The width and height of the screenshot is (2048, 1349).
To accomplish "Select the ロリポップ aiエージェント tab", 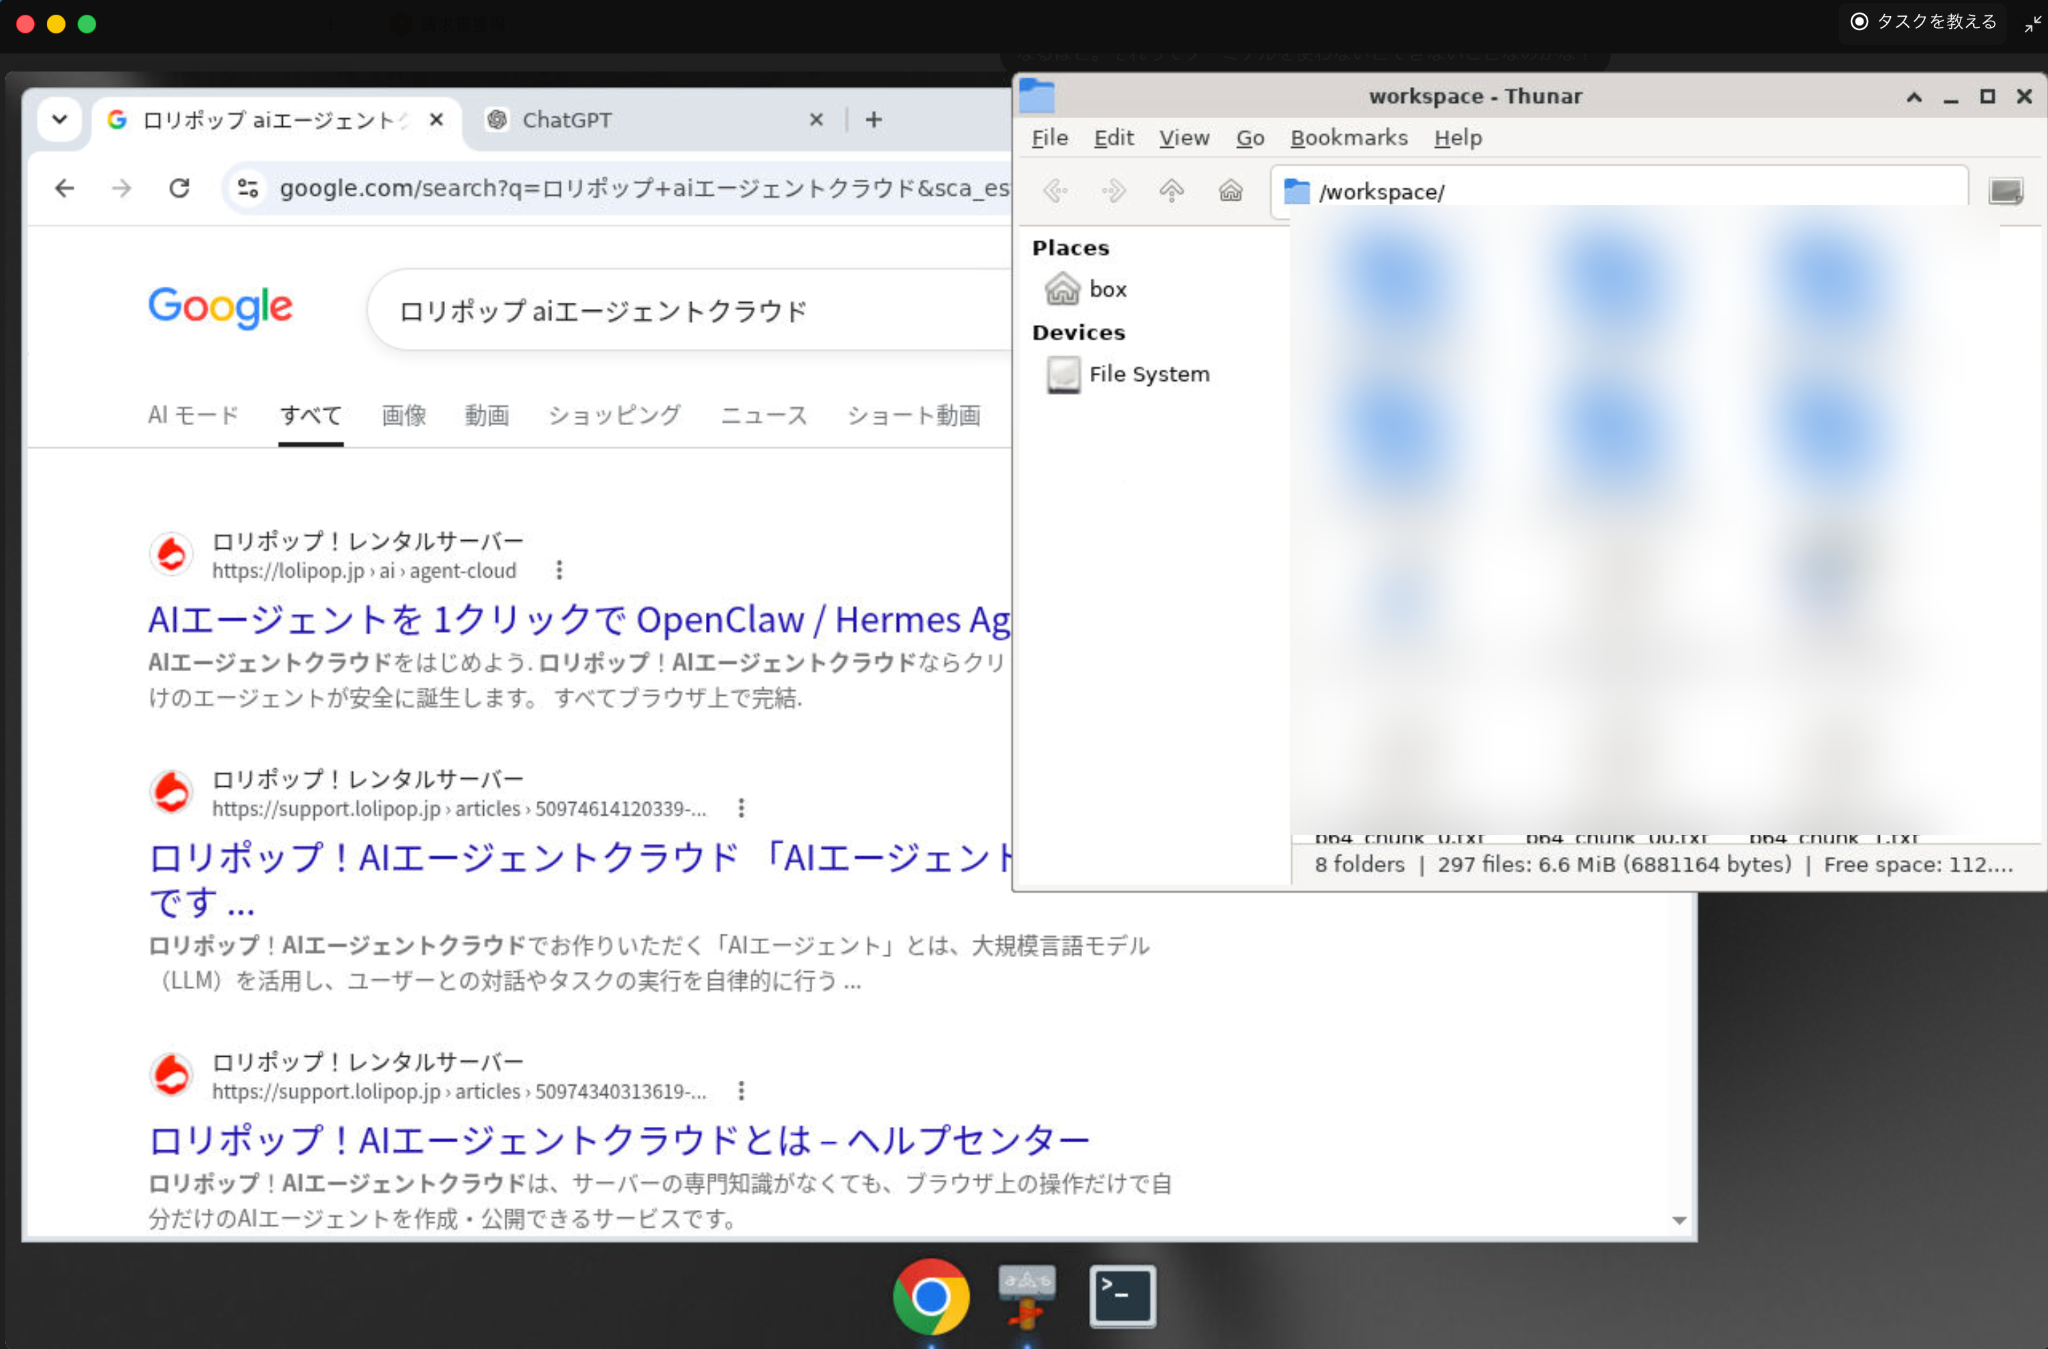I will (275, 120).
